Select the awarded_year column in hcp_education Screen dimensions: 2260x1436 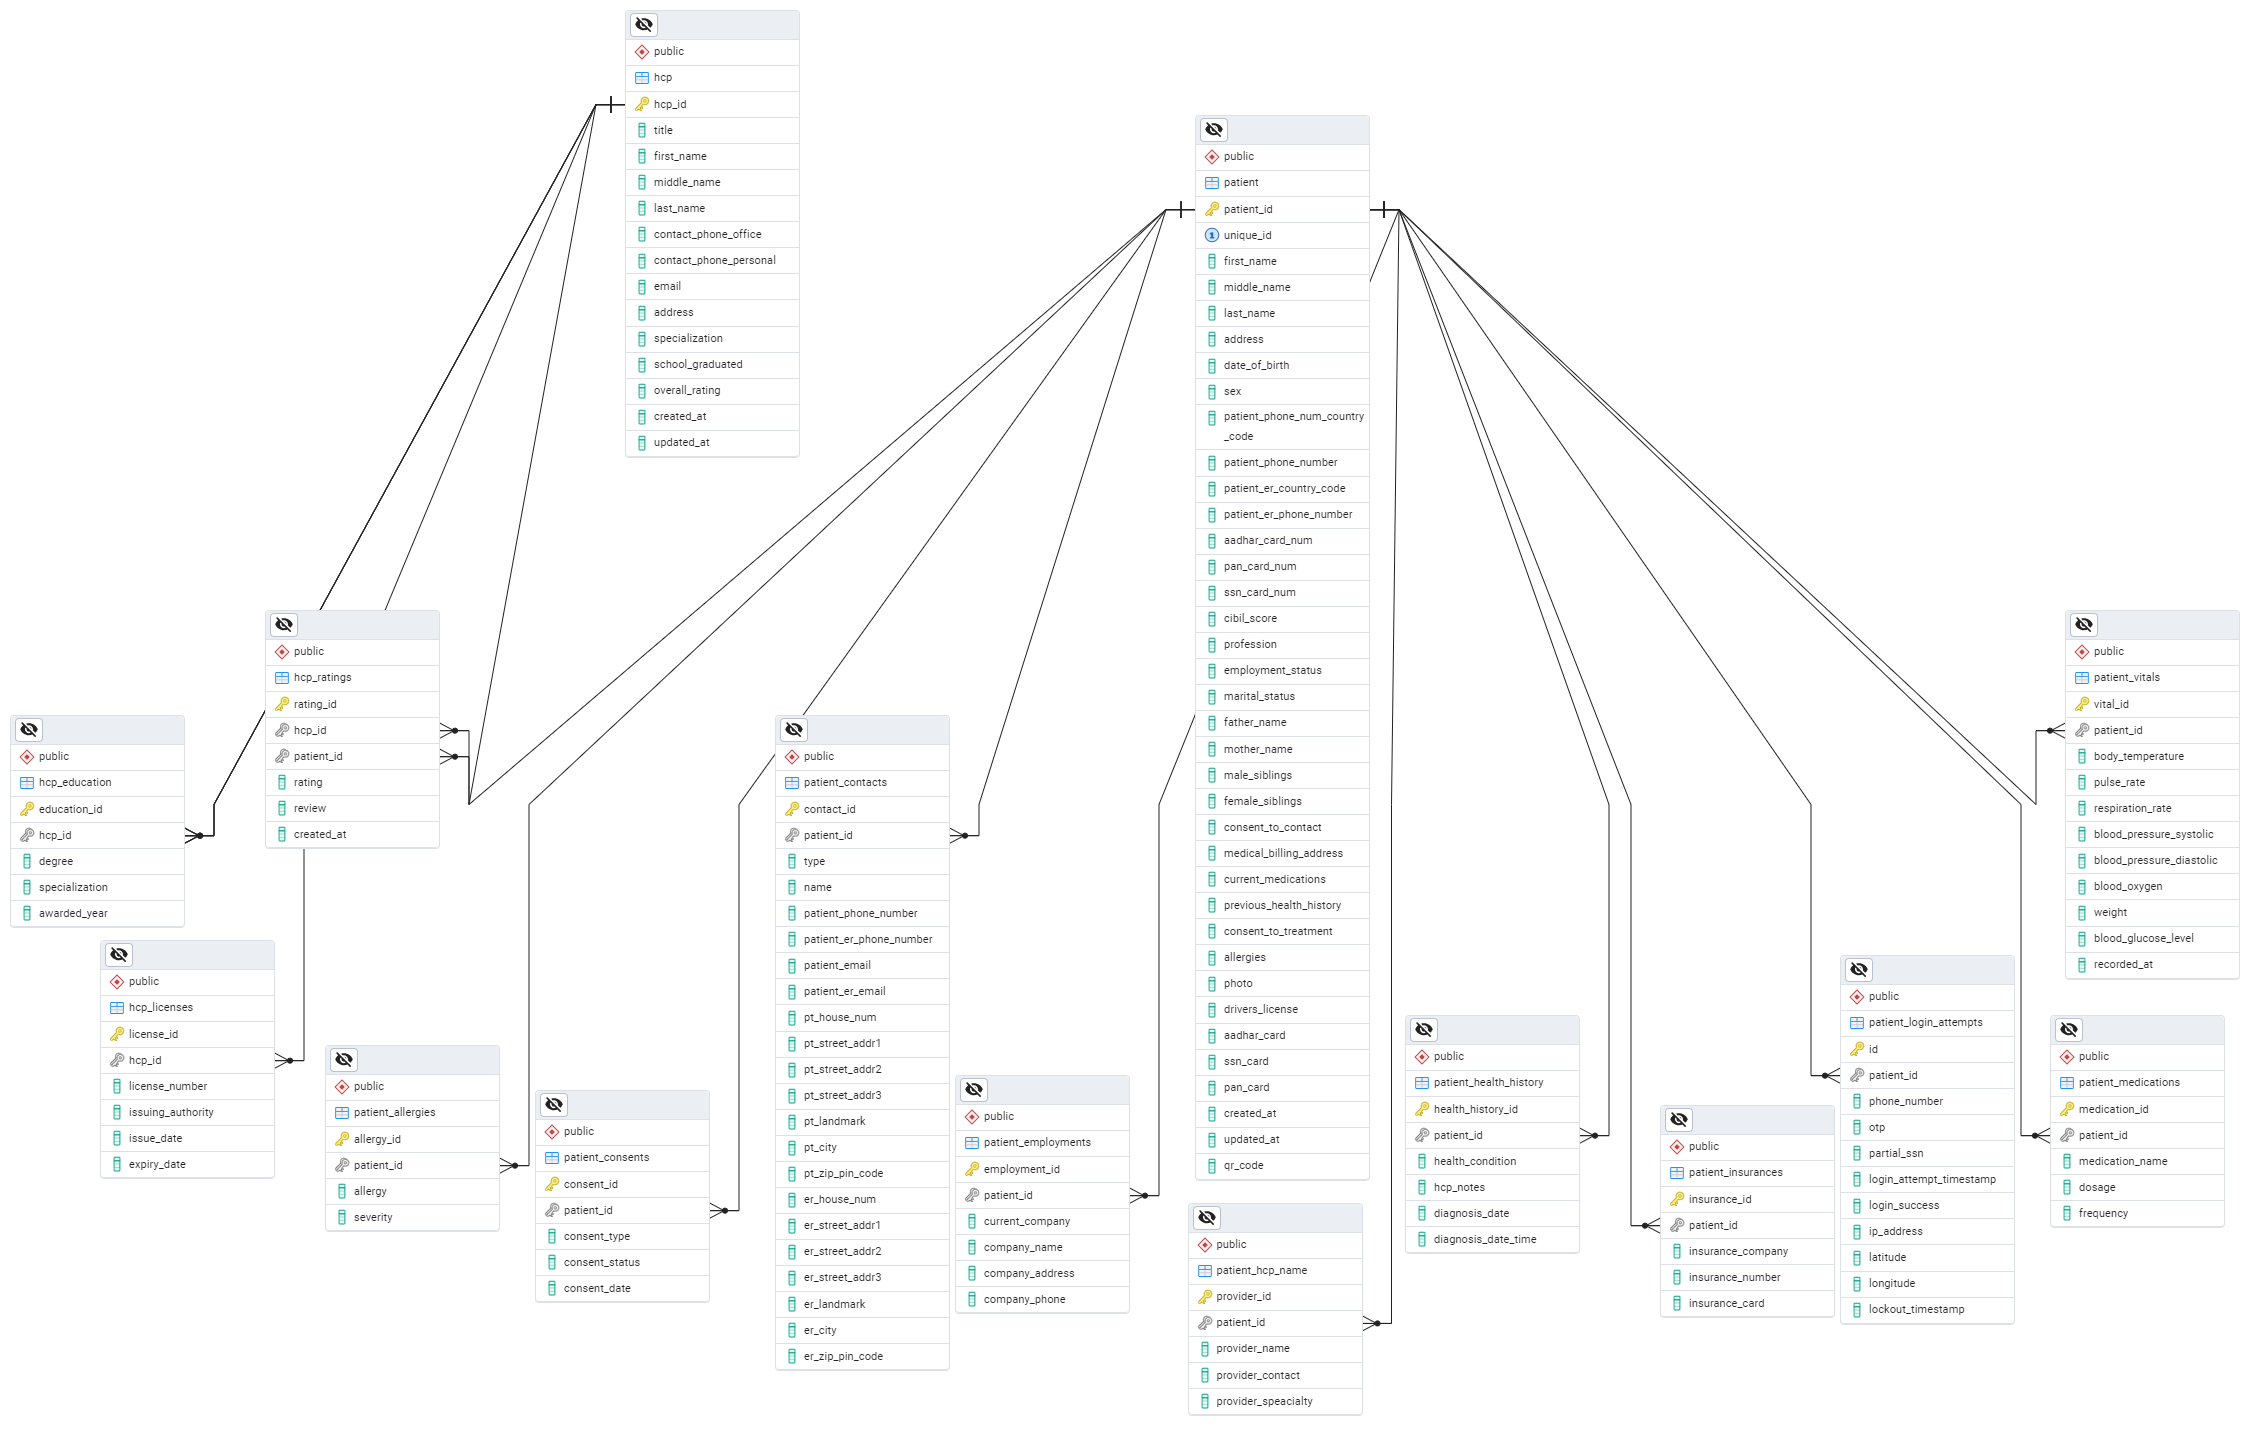pyautogui.click(x=97, y=914)
